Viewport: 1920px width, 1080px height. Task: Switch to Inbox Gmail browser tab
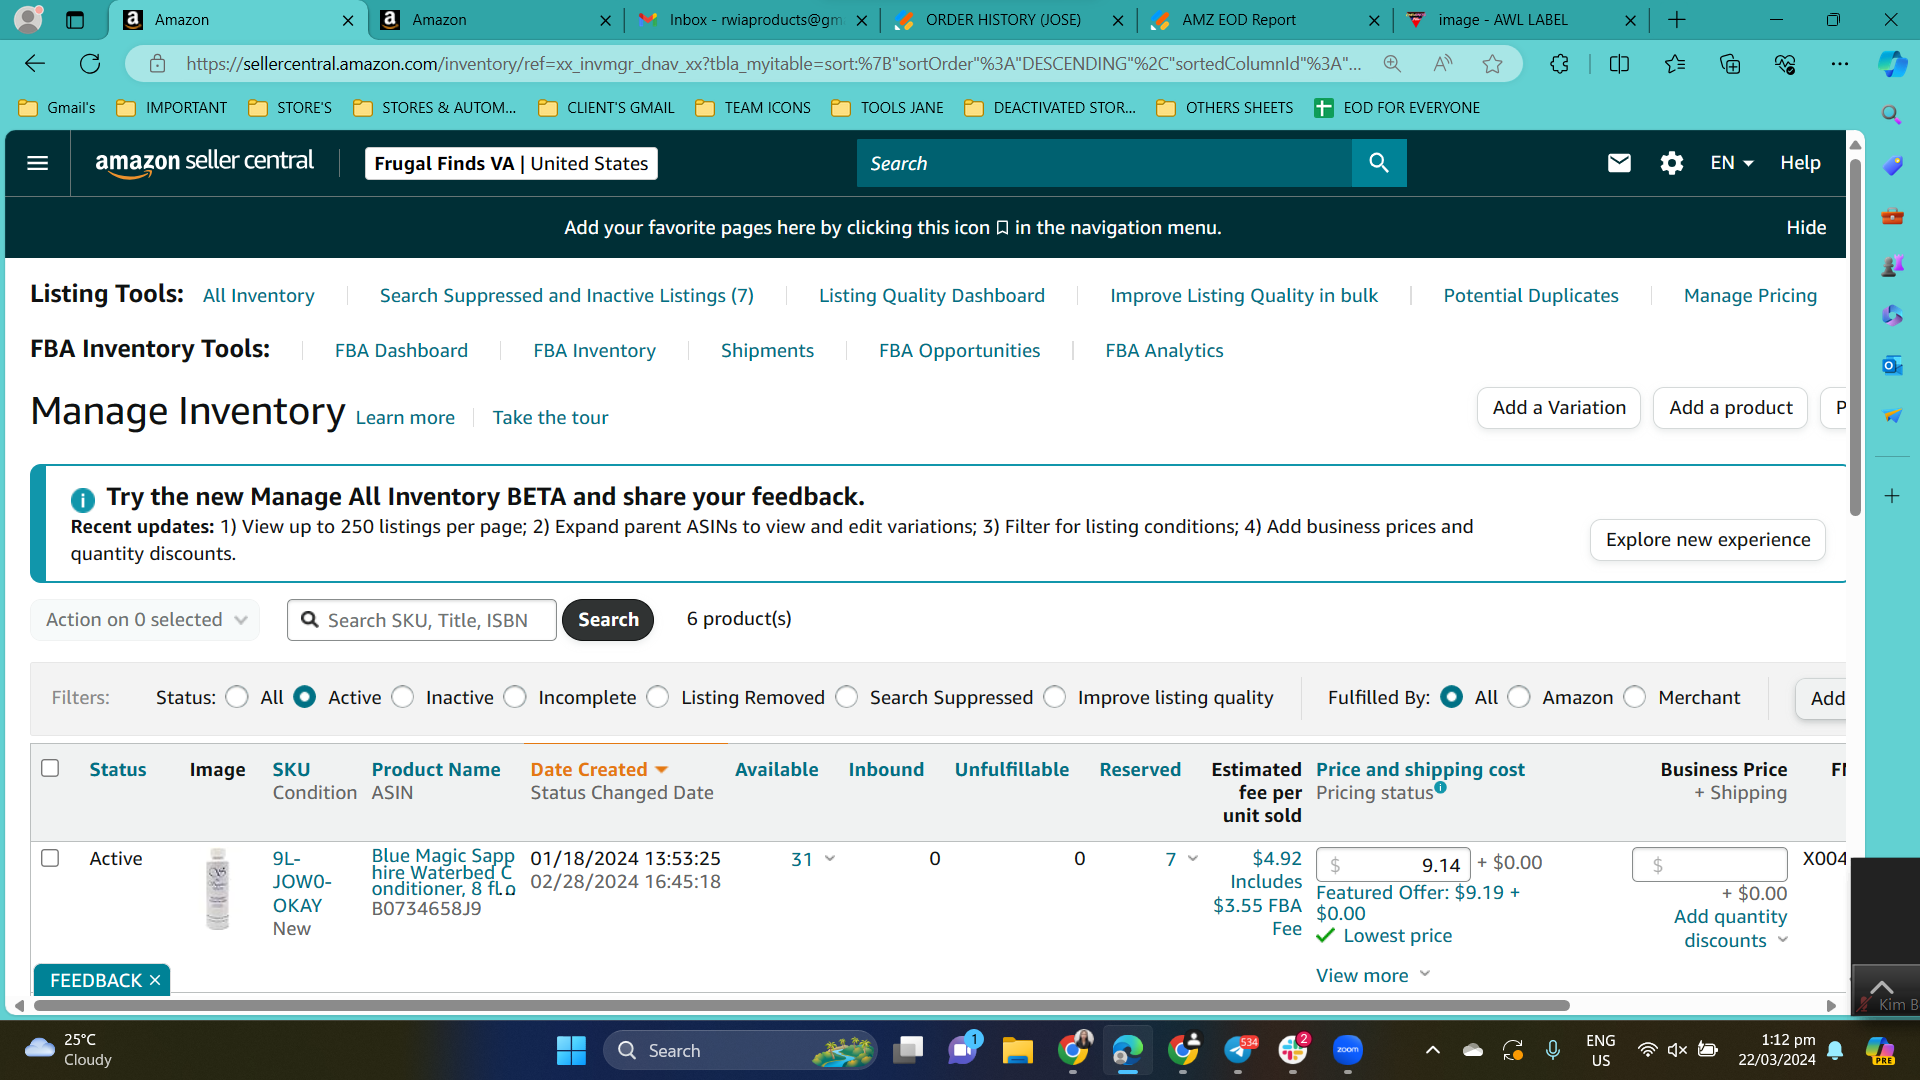(752, 20)
